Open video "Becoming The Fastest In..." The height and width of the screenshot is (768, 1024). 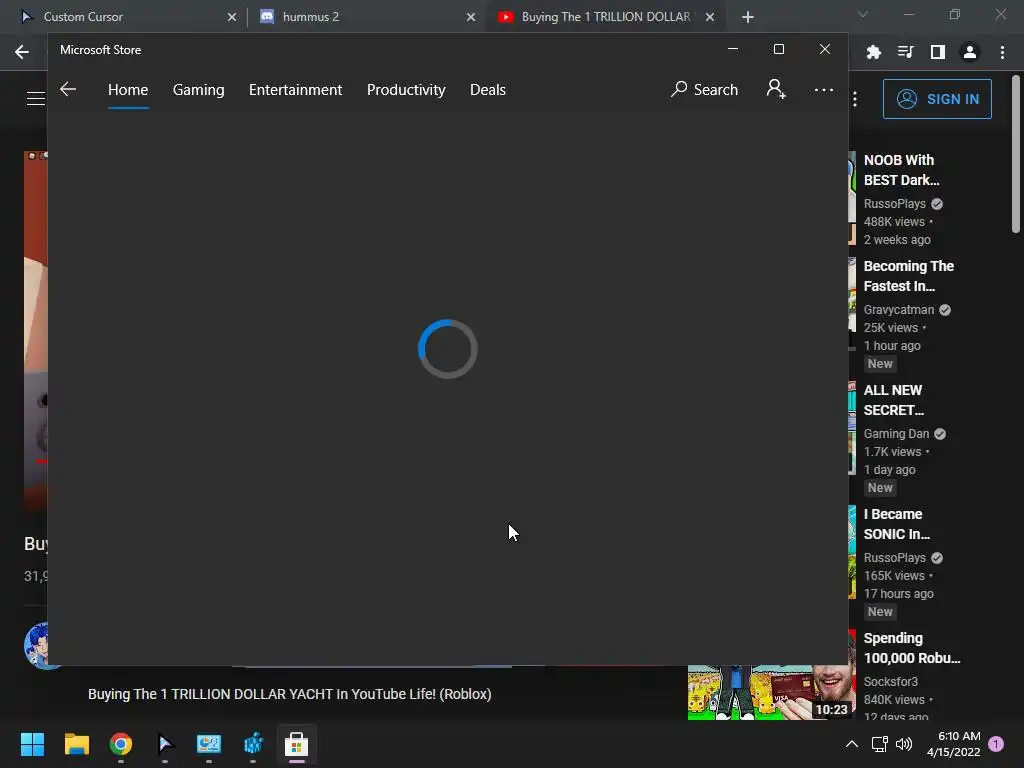point(908,276)
